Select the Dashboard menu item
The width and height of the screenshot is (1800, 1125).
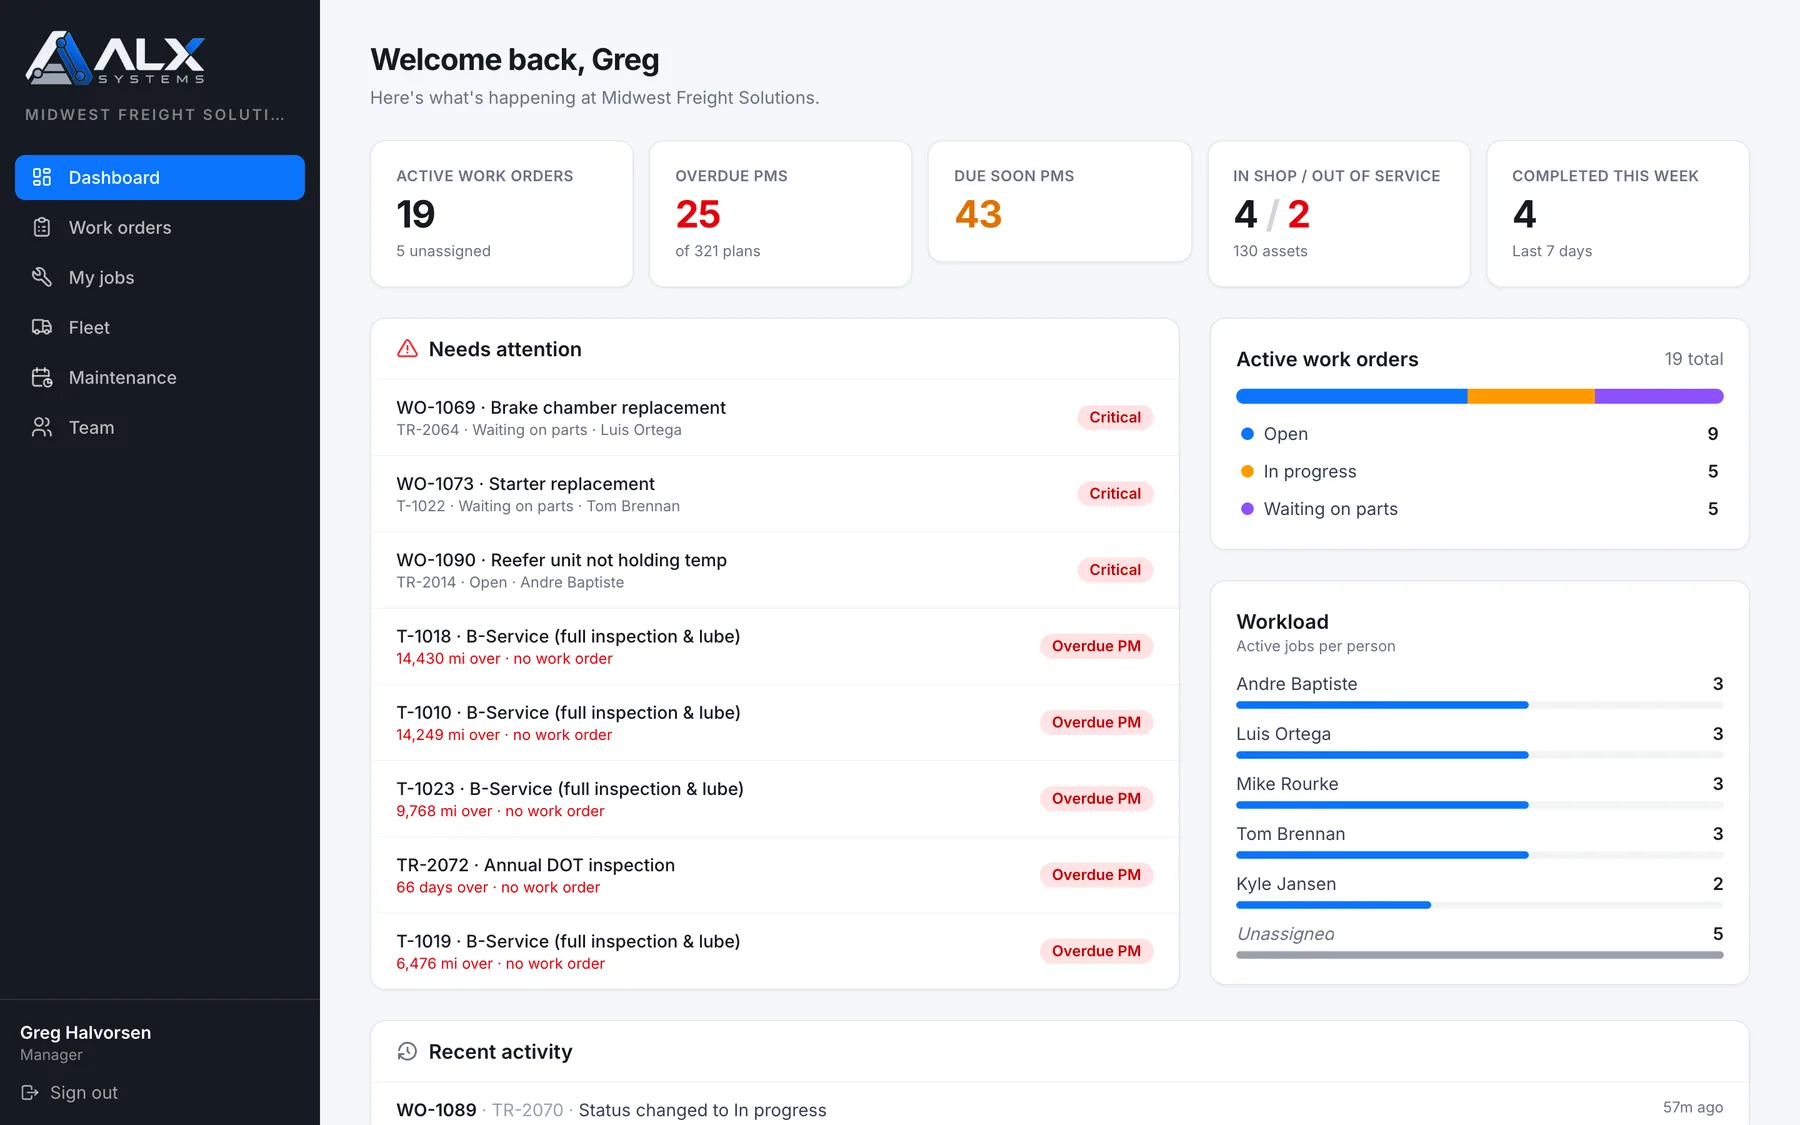(160, 177)
